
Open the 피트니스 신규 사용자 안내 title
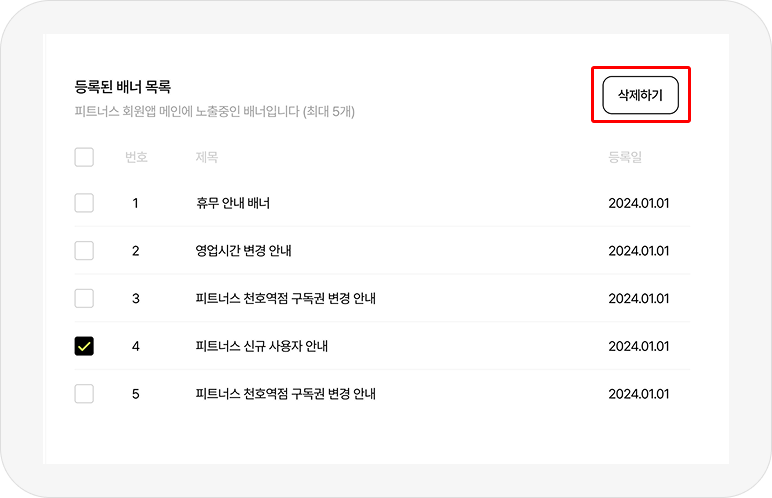pyautogui.click(x=262, y=346)
